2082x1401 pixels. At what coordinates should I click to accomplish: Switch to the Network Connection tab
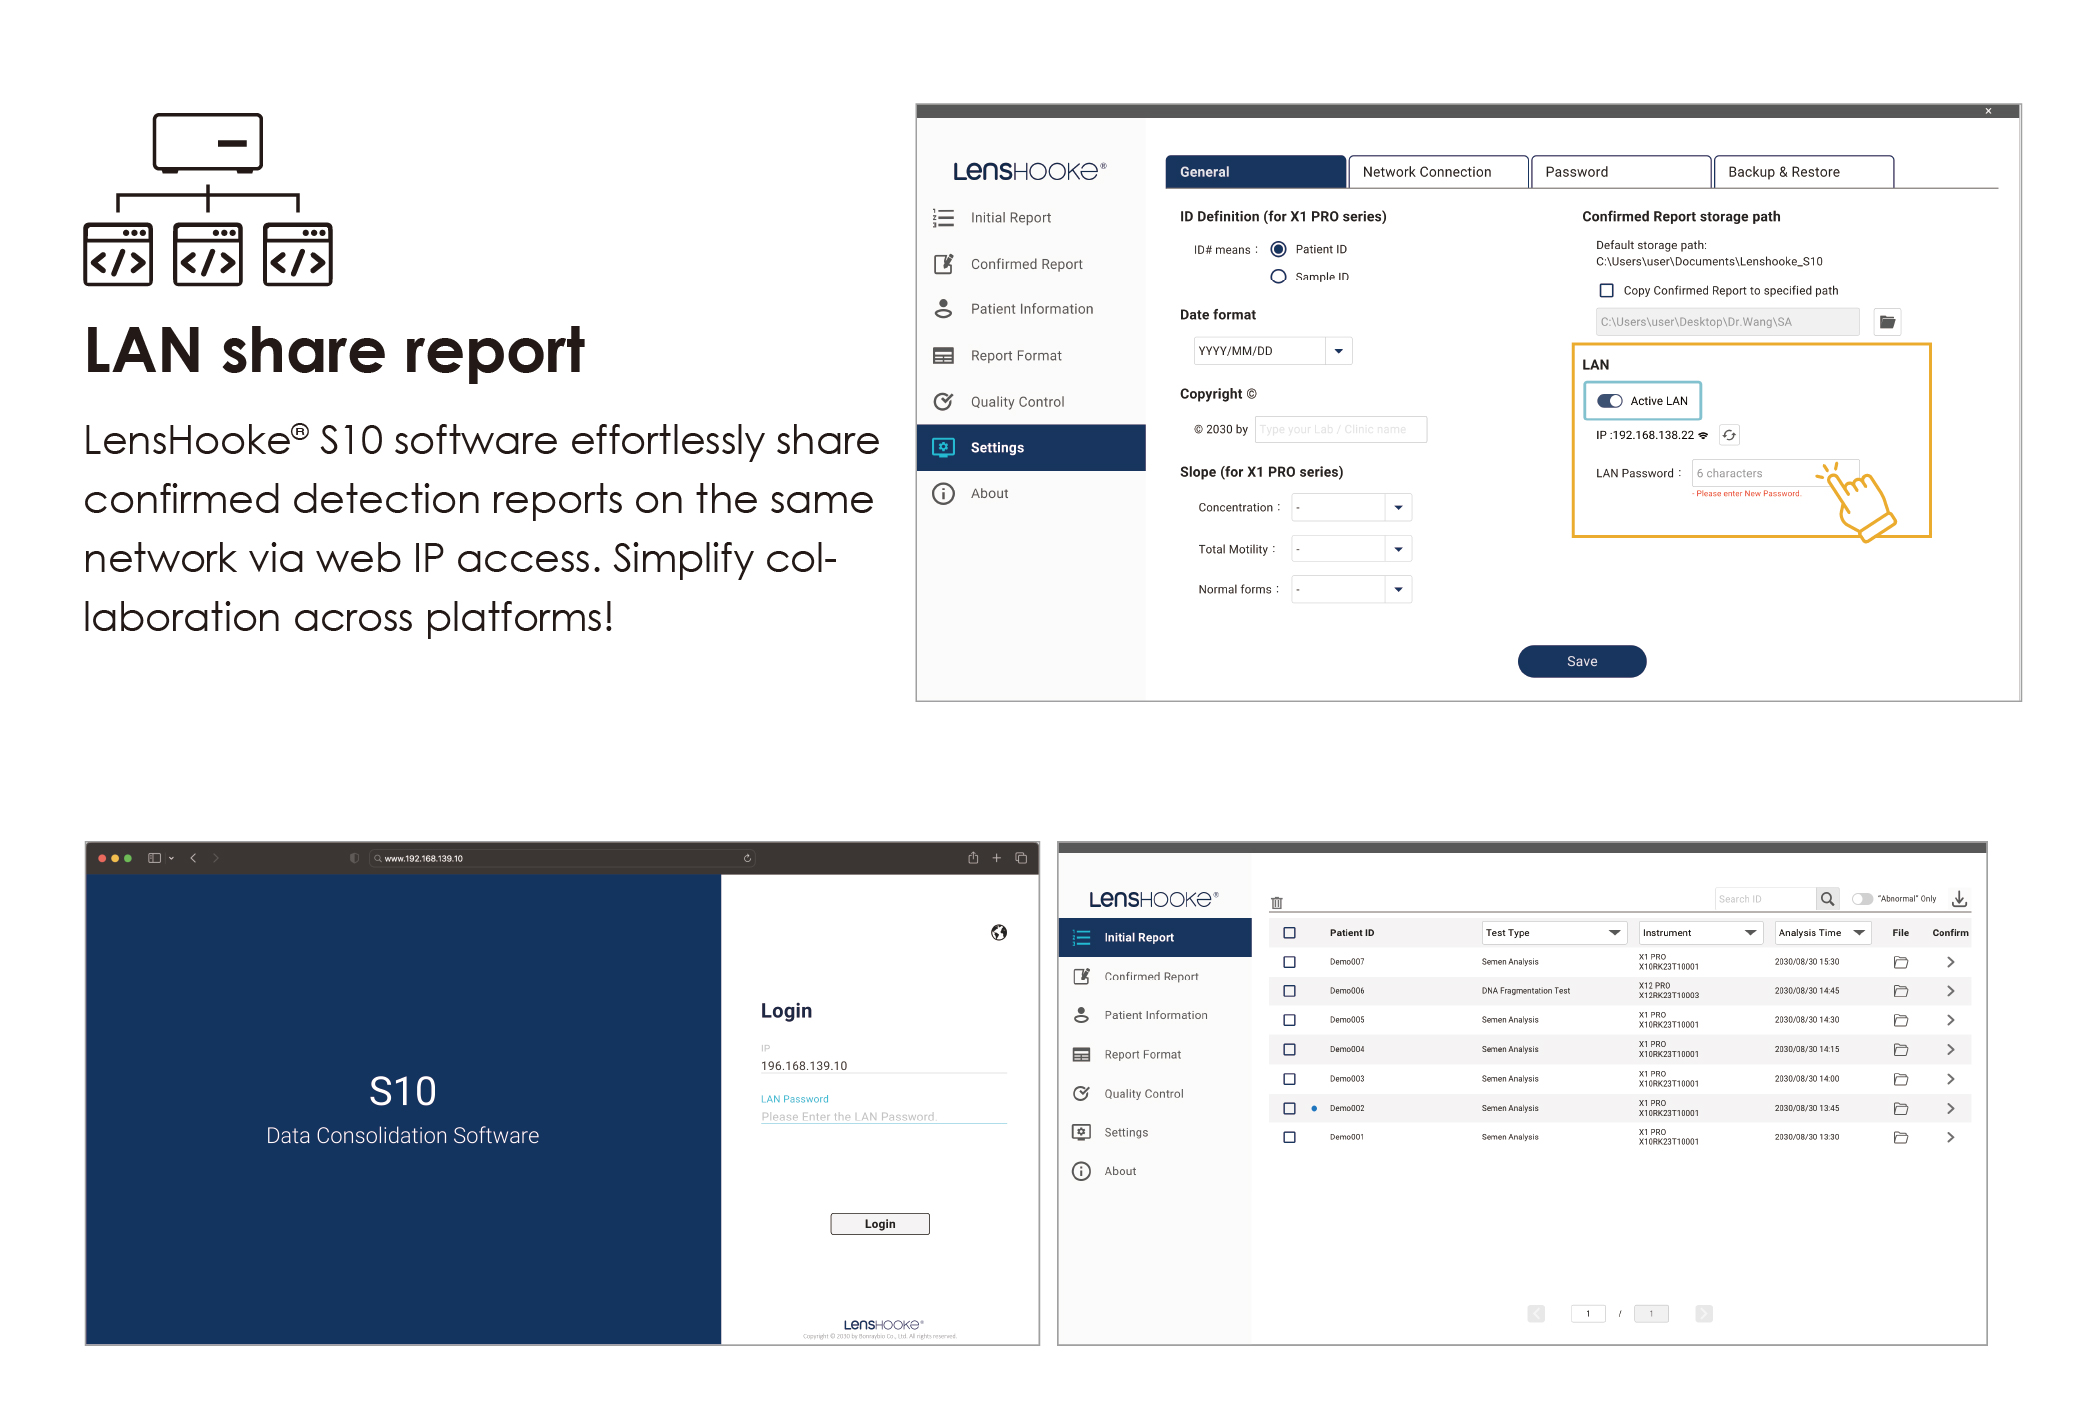pos(1437,172)
